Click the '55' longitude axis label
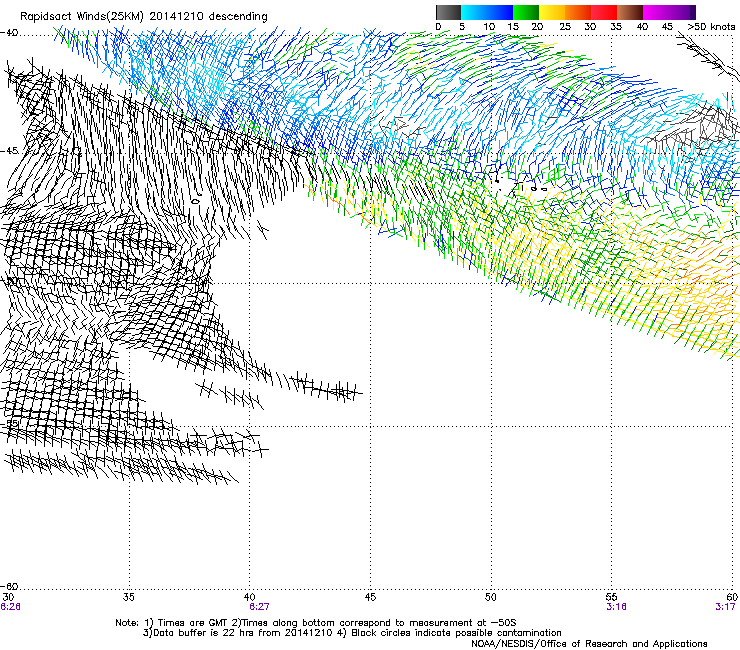The height and width of the screenshot is (650, 740). [612, 597]
